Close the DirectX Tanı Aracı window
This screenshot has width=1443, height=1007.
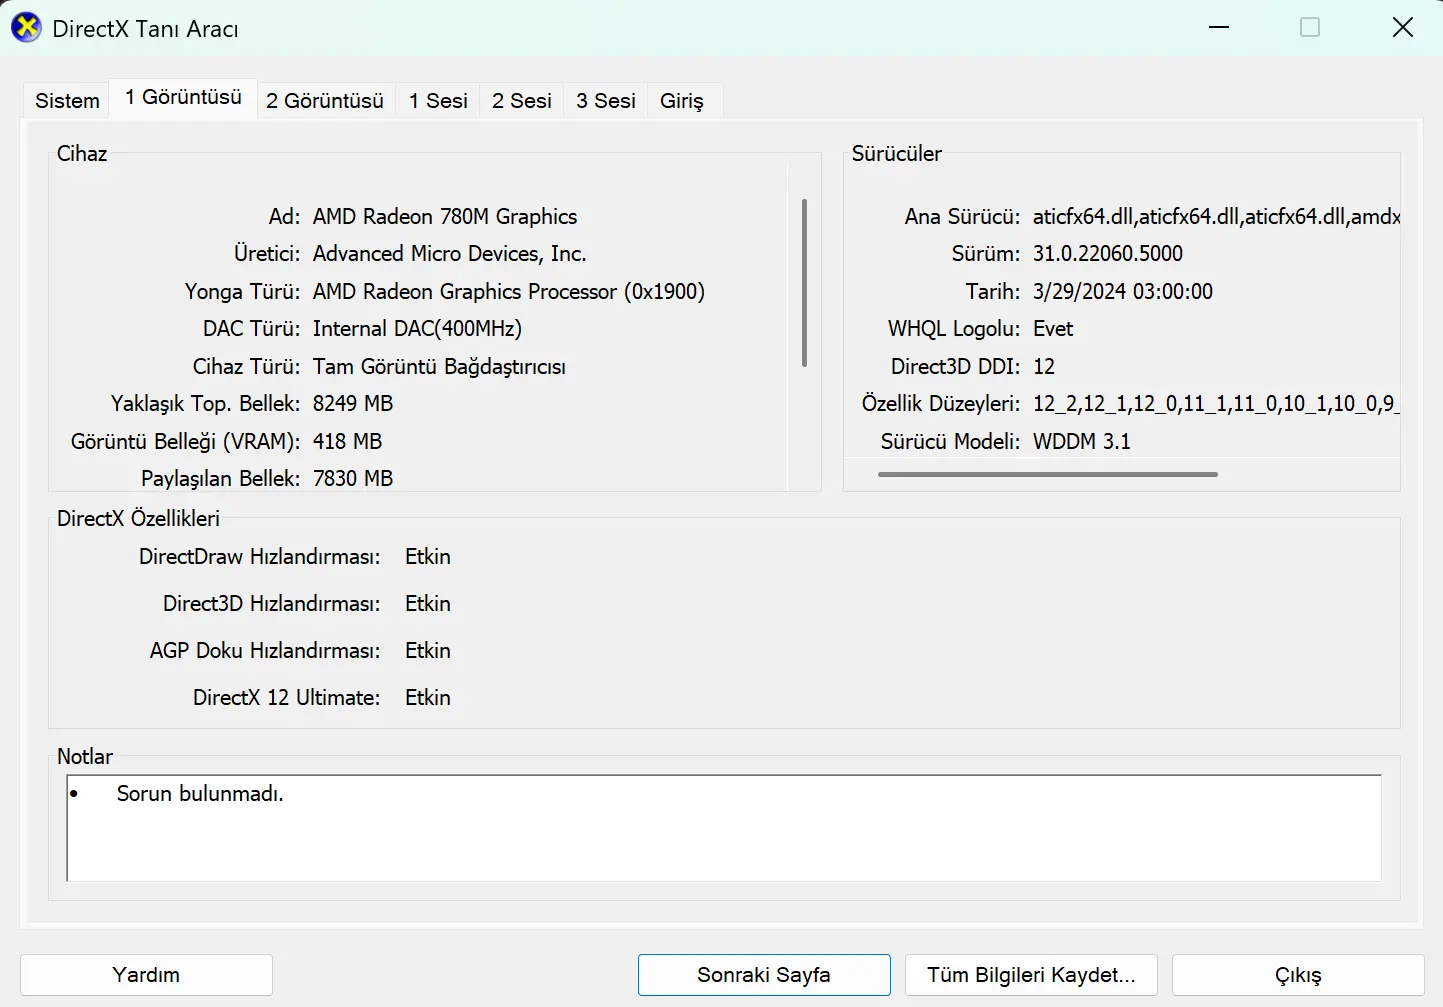coord(1403,28)
